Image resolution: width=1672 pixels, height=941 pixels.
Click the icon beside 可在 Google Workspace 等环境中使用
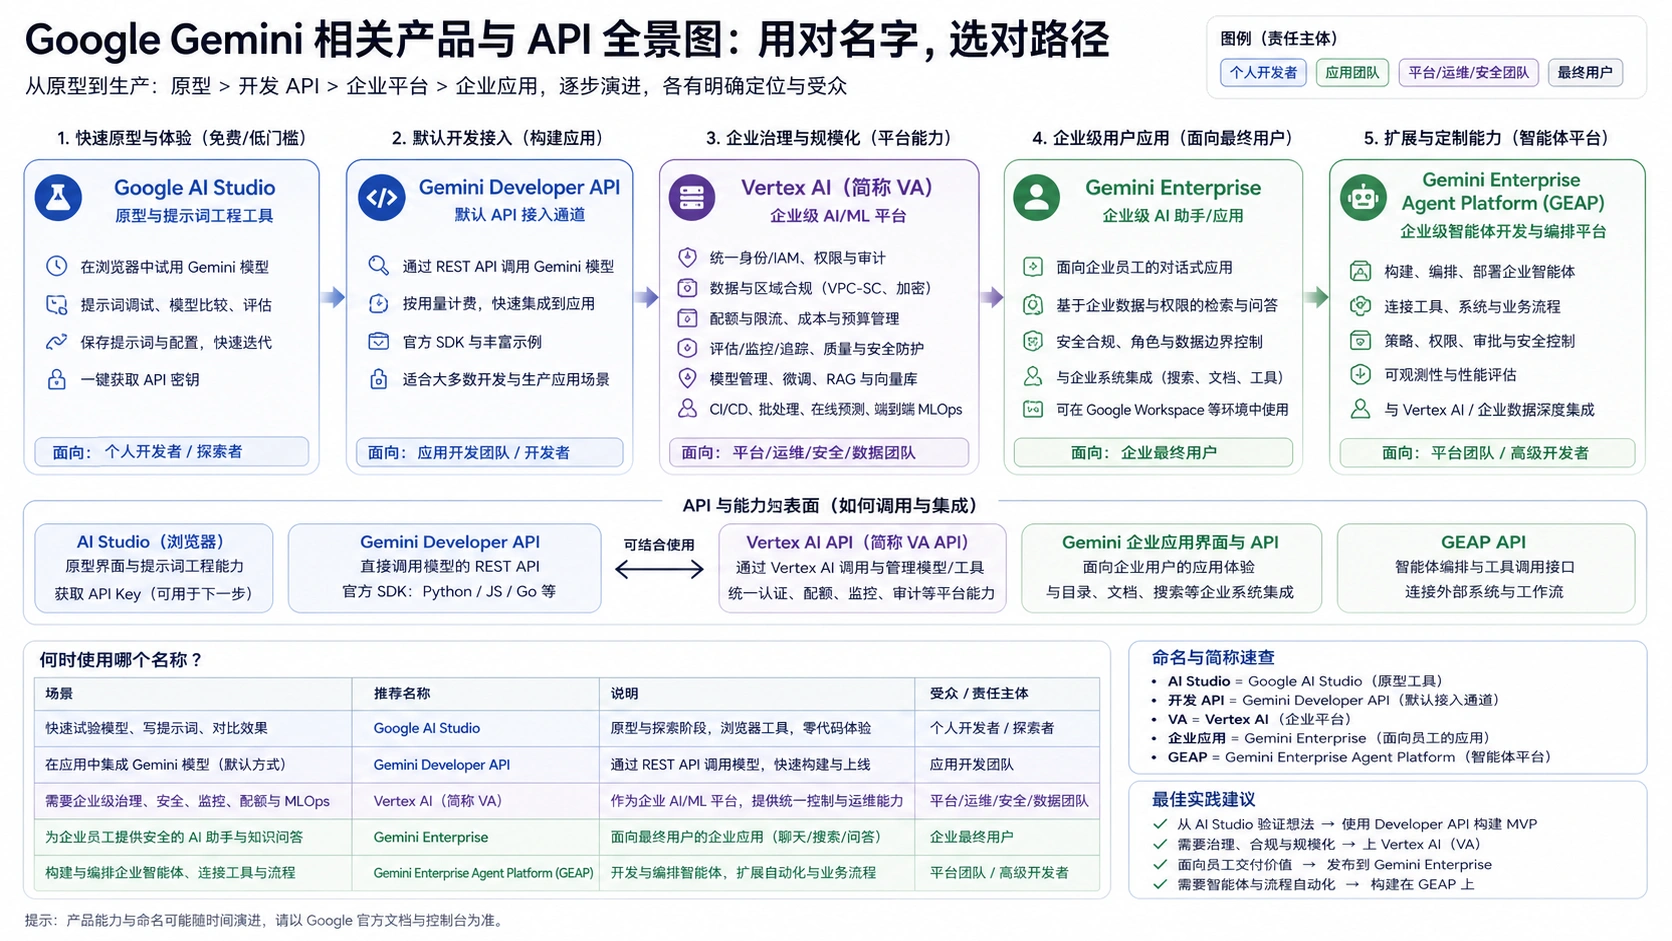pyautogui.click(x=1033, y=409)
